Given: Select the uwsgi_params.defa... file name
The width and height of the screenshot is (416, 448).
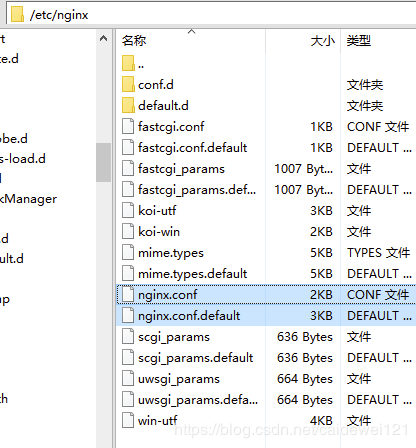Looking at the screenshot, I should tap(198, 400).
